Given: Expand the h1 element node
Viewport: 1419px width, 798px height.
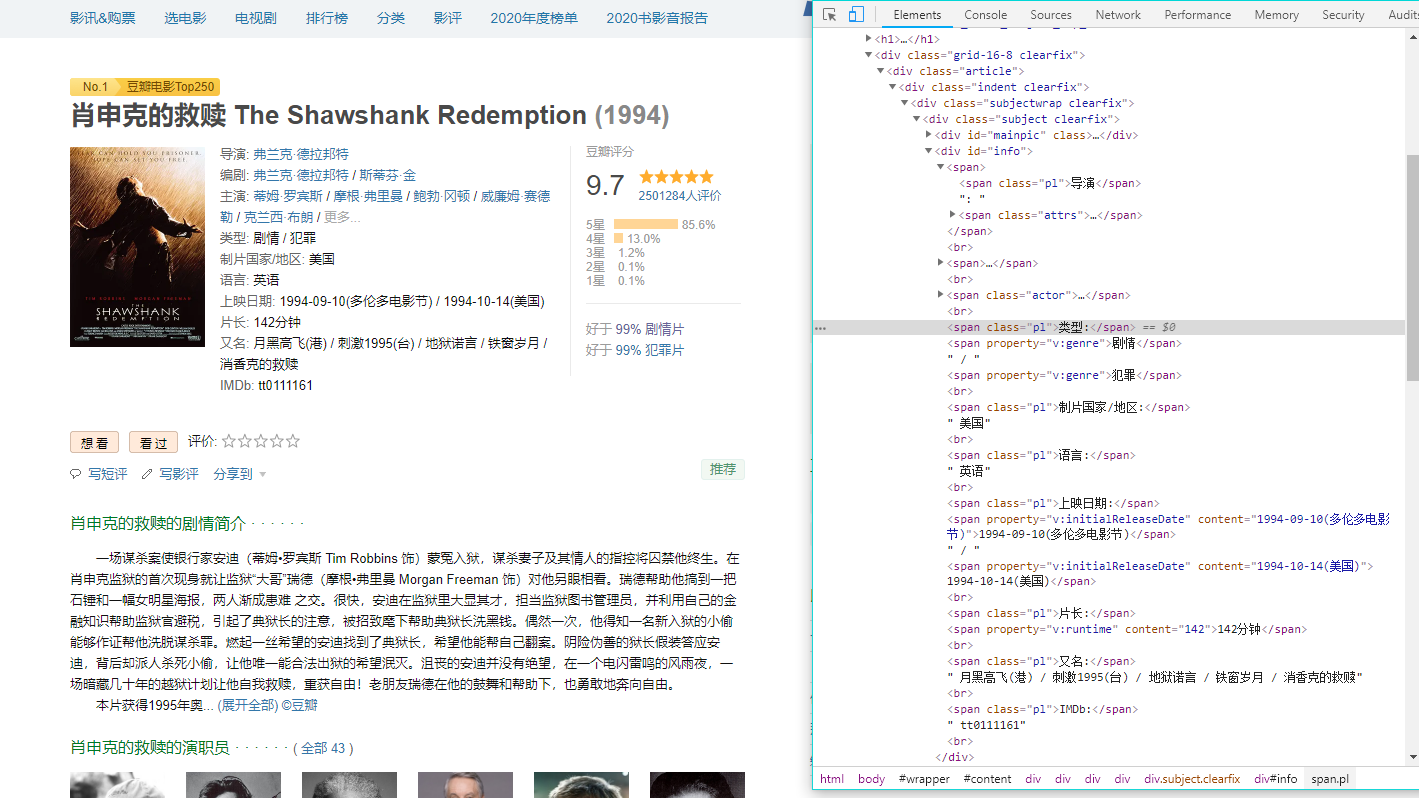Looking at the screenshot, I should (869, 39).
